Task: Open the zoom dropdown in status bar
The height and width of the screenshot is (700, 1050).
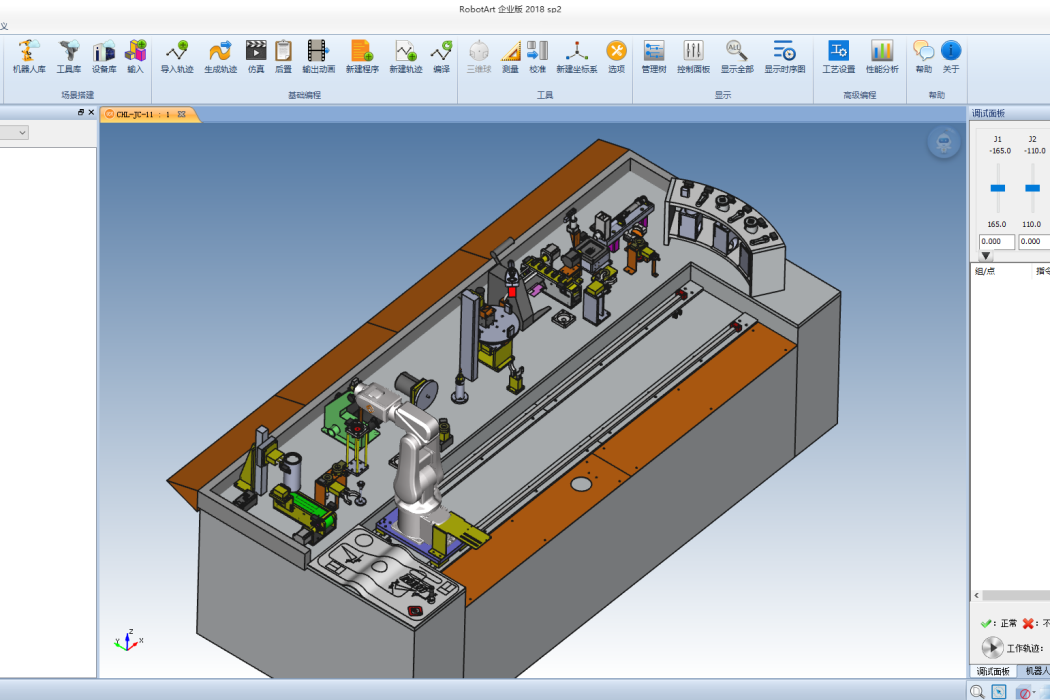Action: [978, 692]
